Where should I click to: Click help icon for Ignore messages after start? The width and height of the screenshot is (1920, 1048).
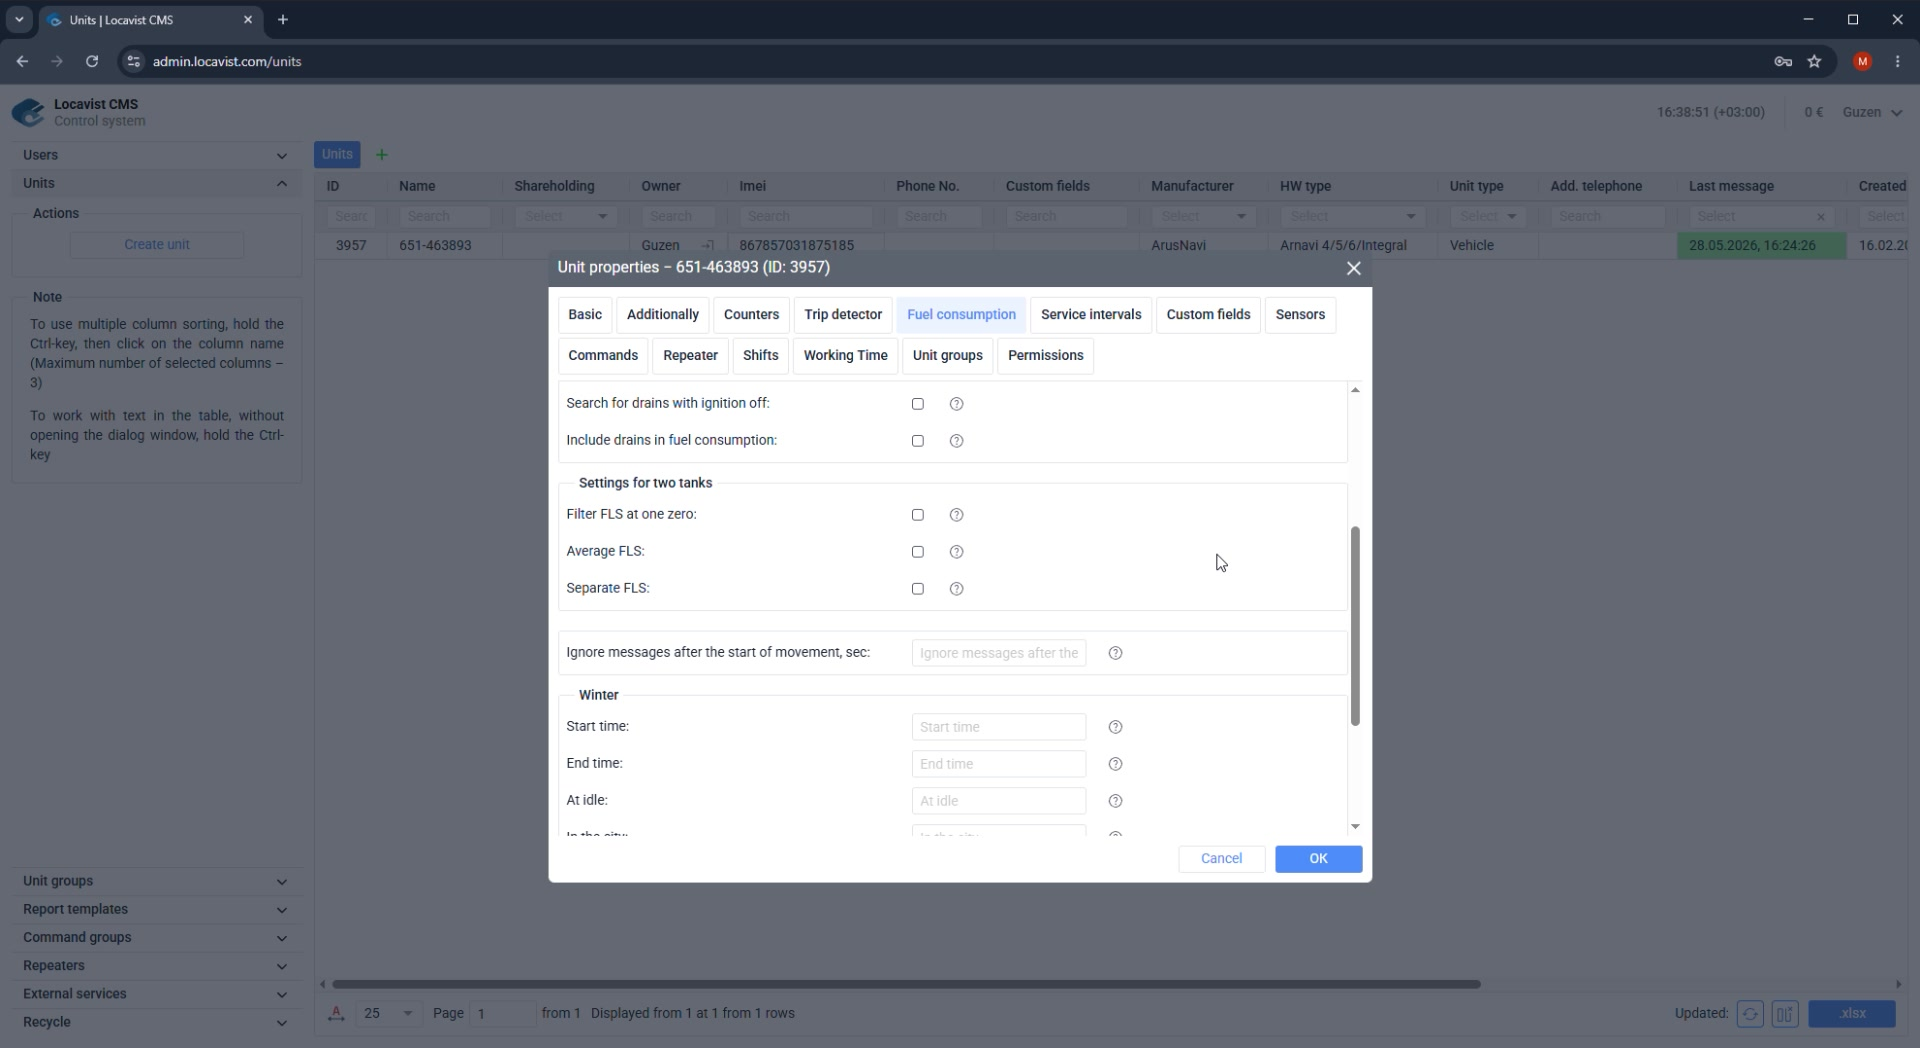click(1115, 653)
